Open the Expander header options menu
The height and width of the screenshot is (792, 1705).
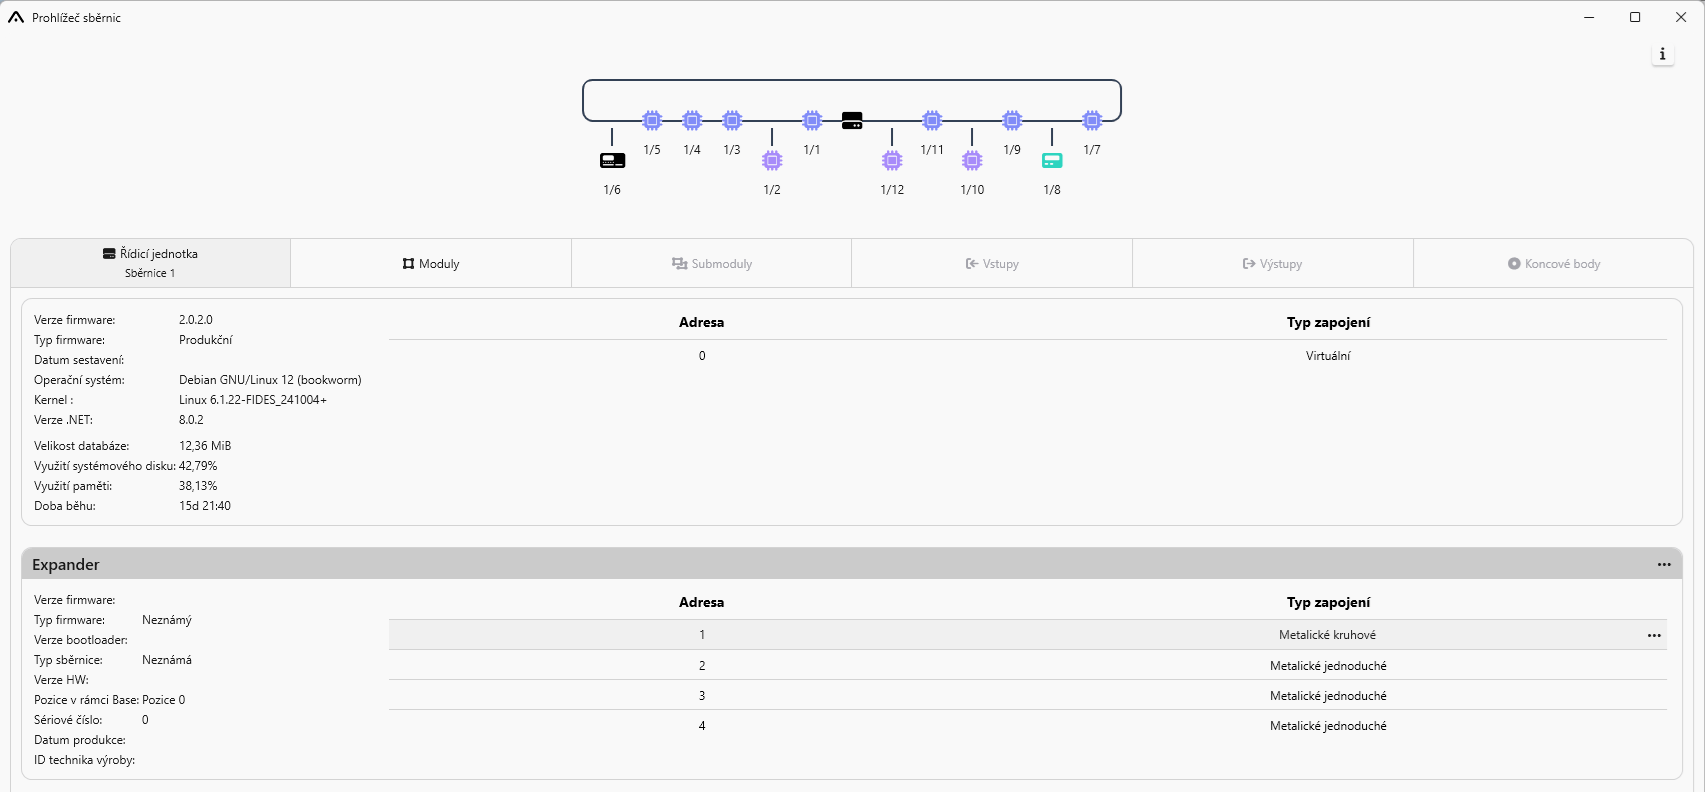tap(1664, 565)
